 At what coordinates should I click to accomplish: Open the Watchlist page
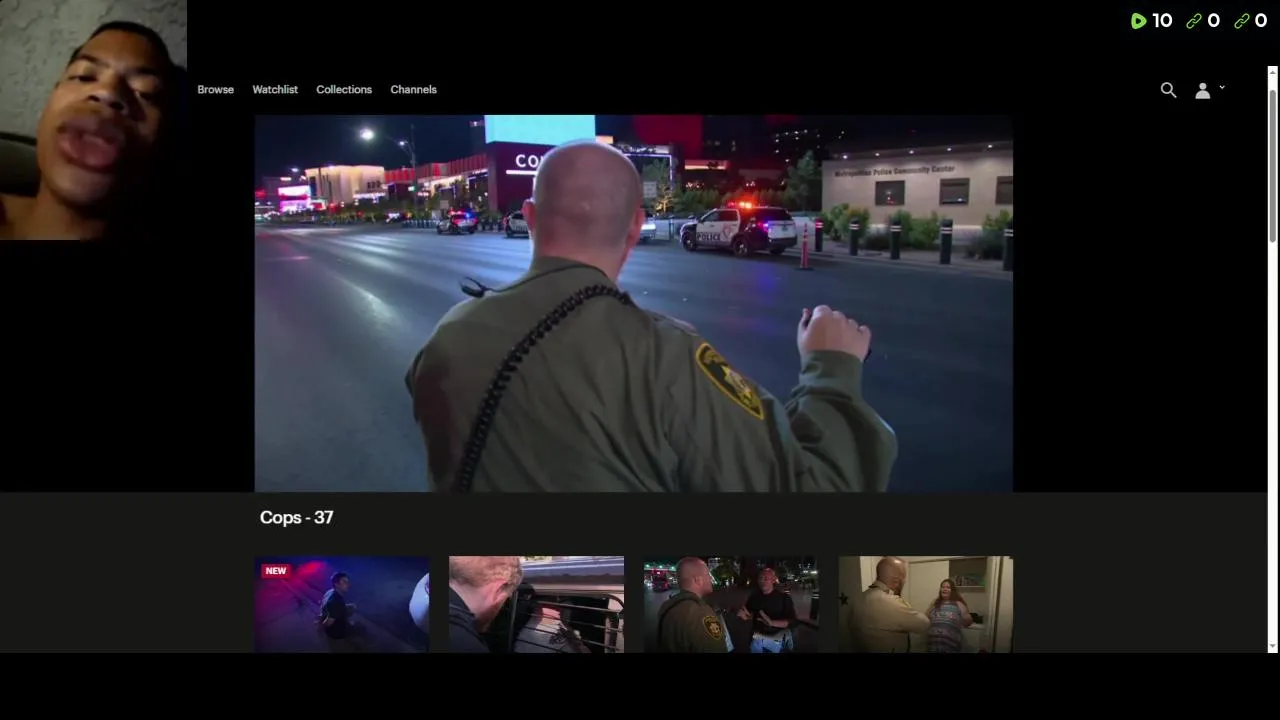(275, 90)
